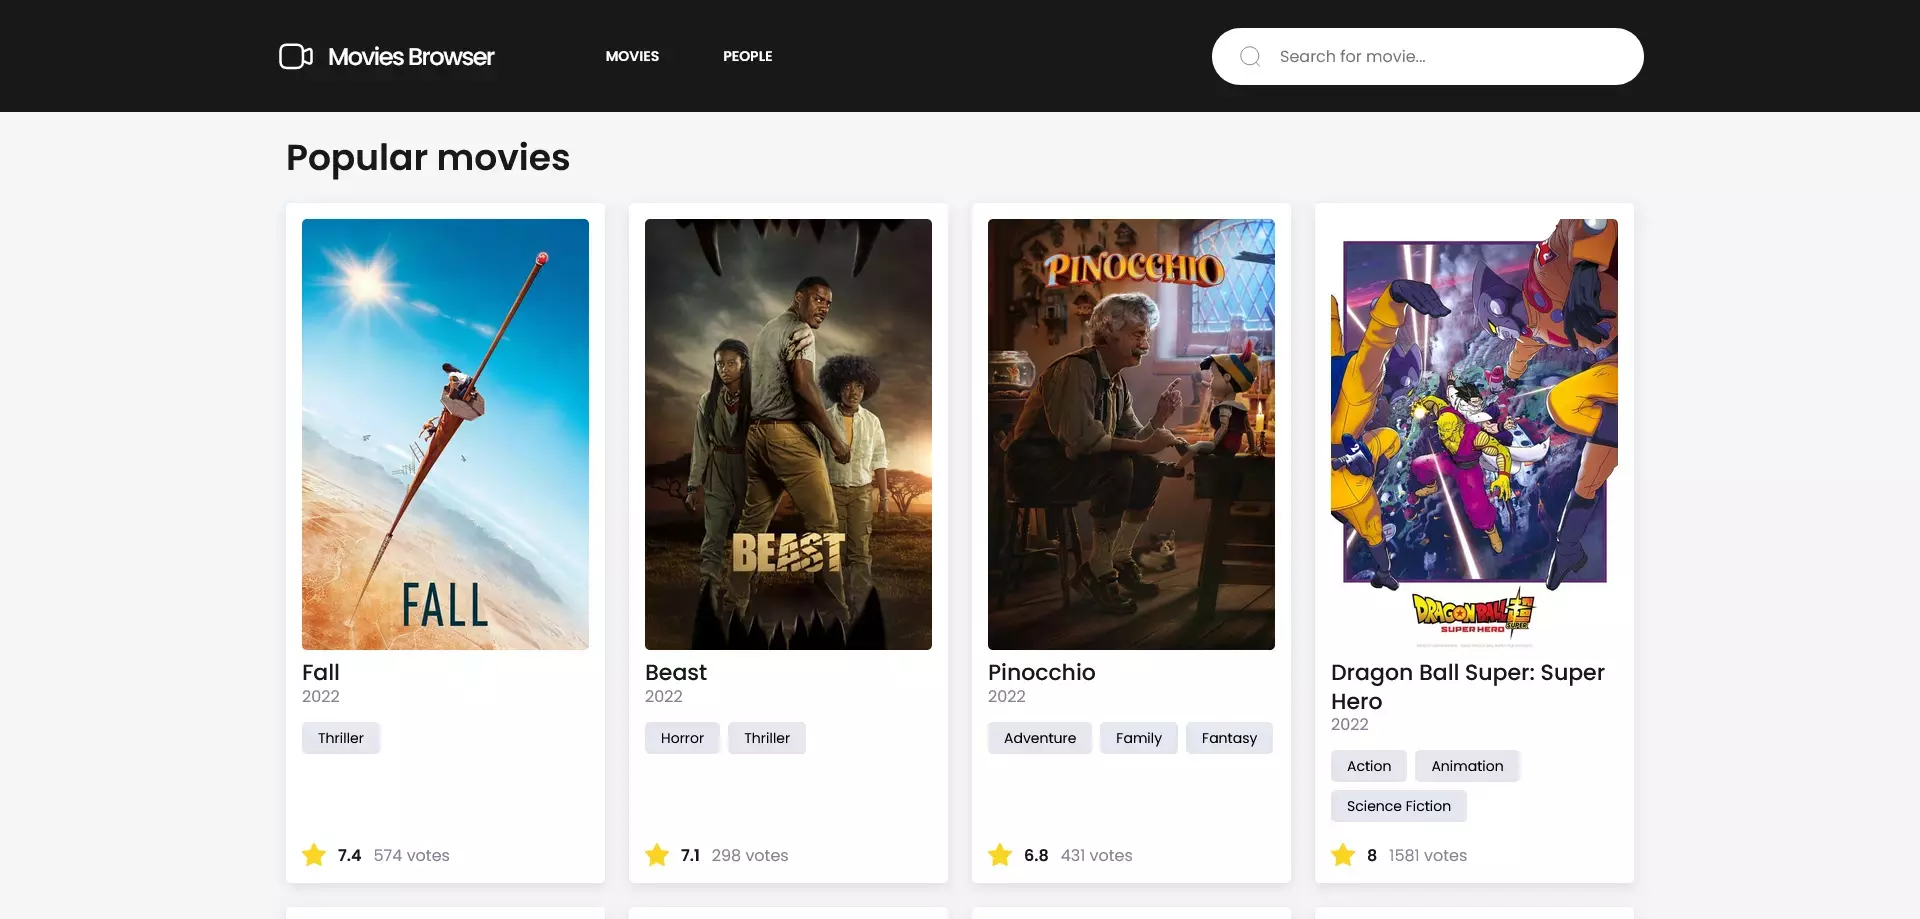Click the star icon on Pinocchio card
The width and height of the screenshot is (1920, 919).
click(1000, 855)
